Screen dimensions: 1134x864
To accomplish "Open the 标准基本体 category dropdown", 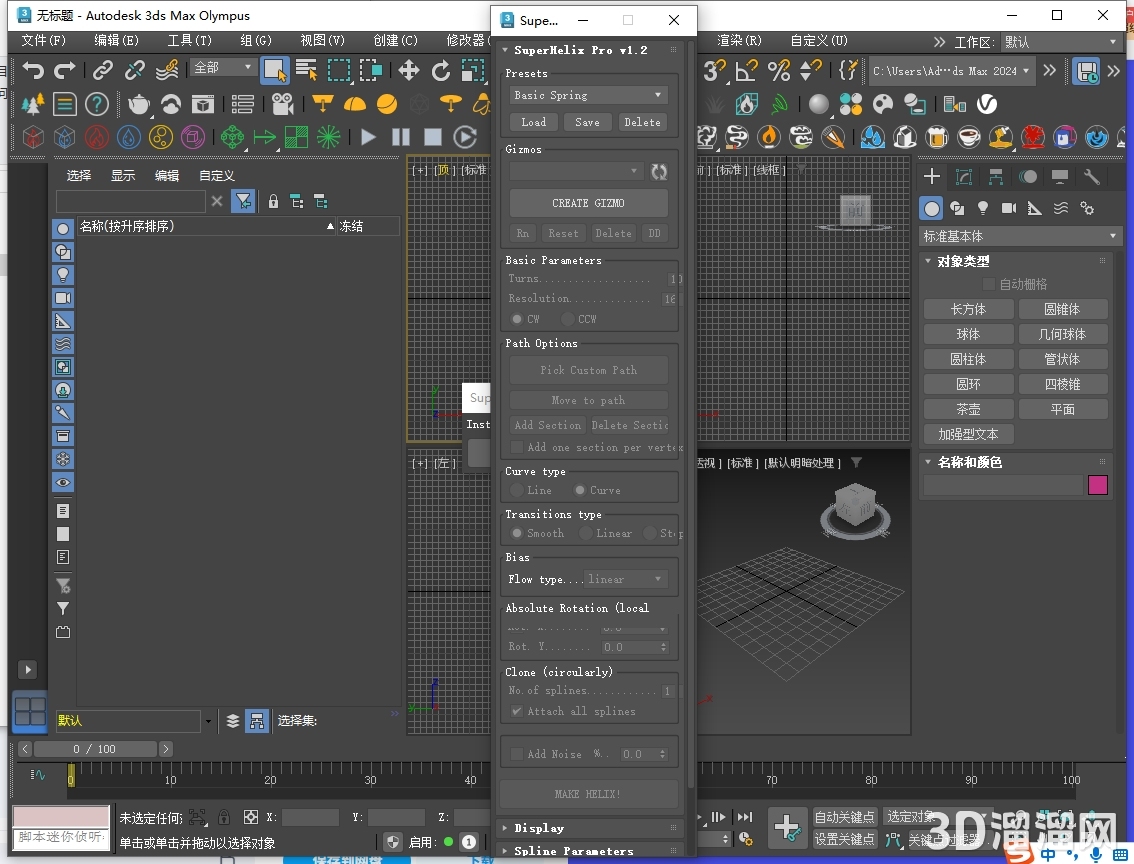I will 1019,236.
